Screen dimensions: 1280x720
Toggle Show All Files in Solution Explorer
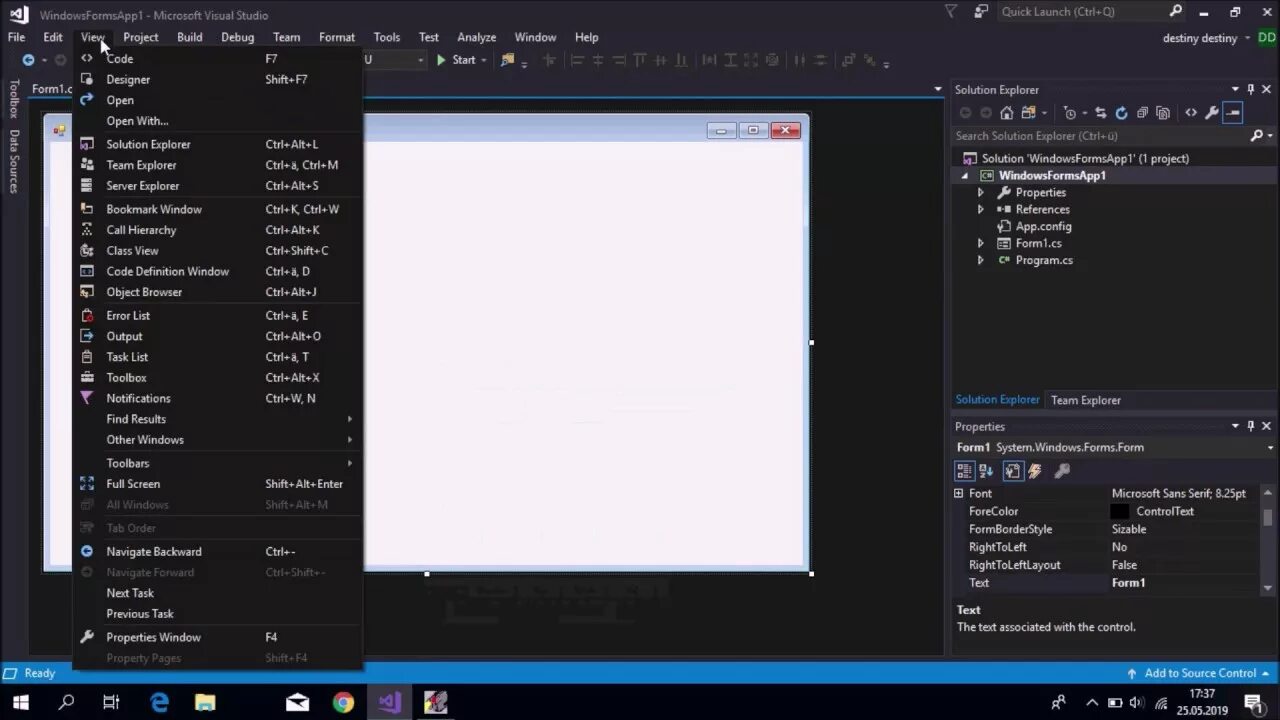click(x=1163, y=113)
